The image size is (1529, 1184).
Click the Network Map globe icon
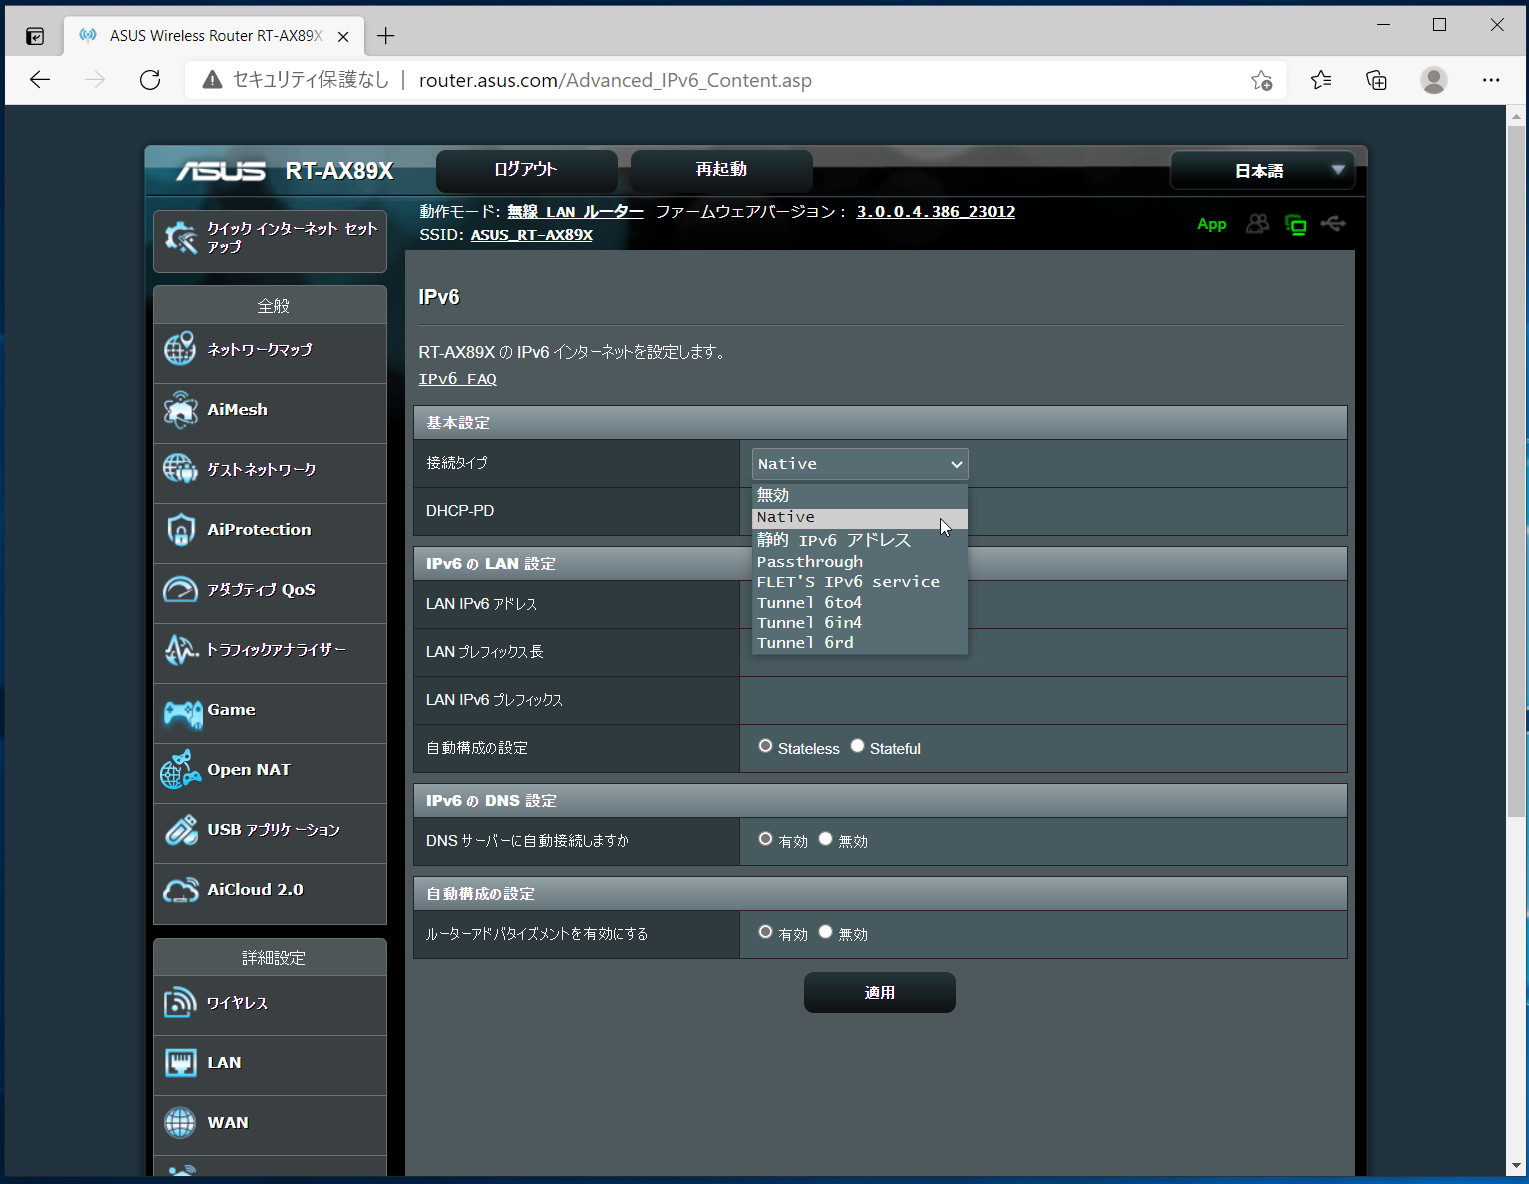(x=180, y=350)
